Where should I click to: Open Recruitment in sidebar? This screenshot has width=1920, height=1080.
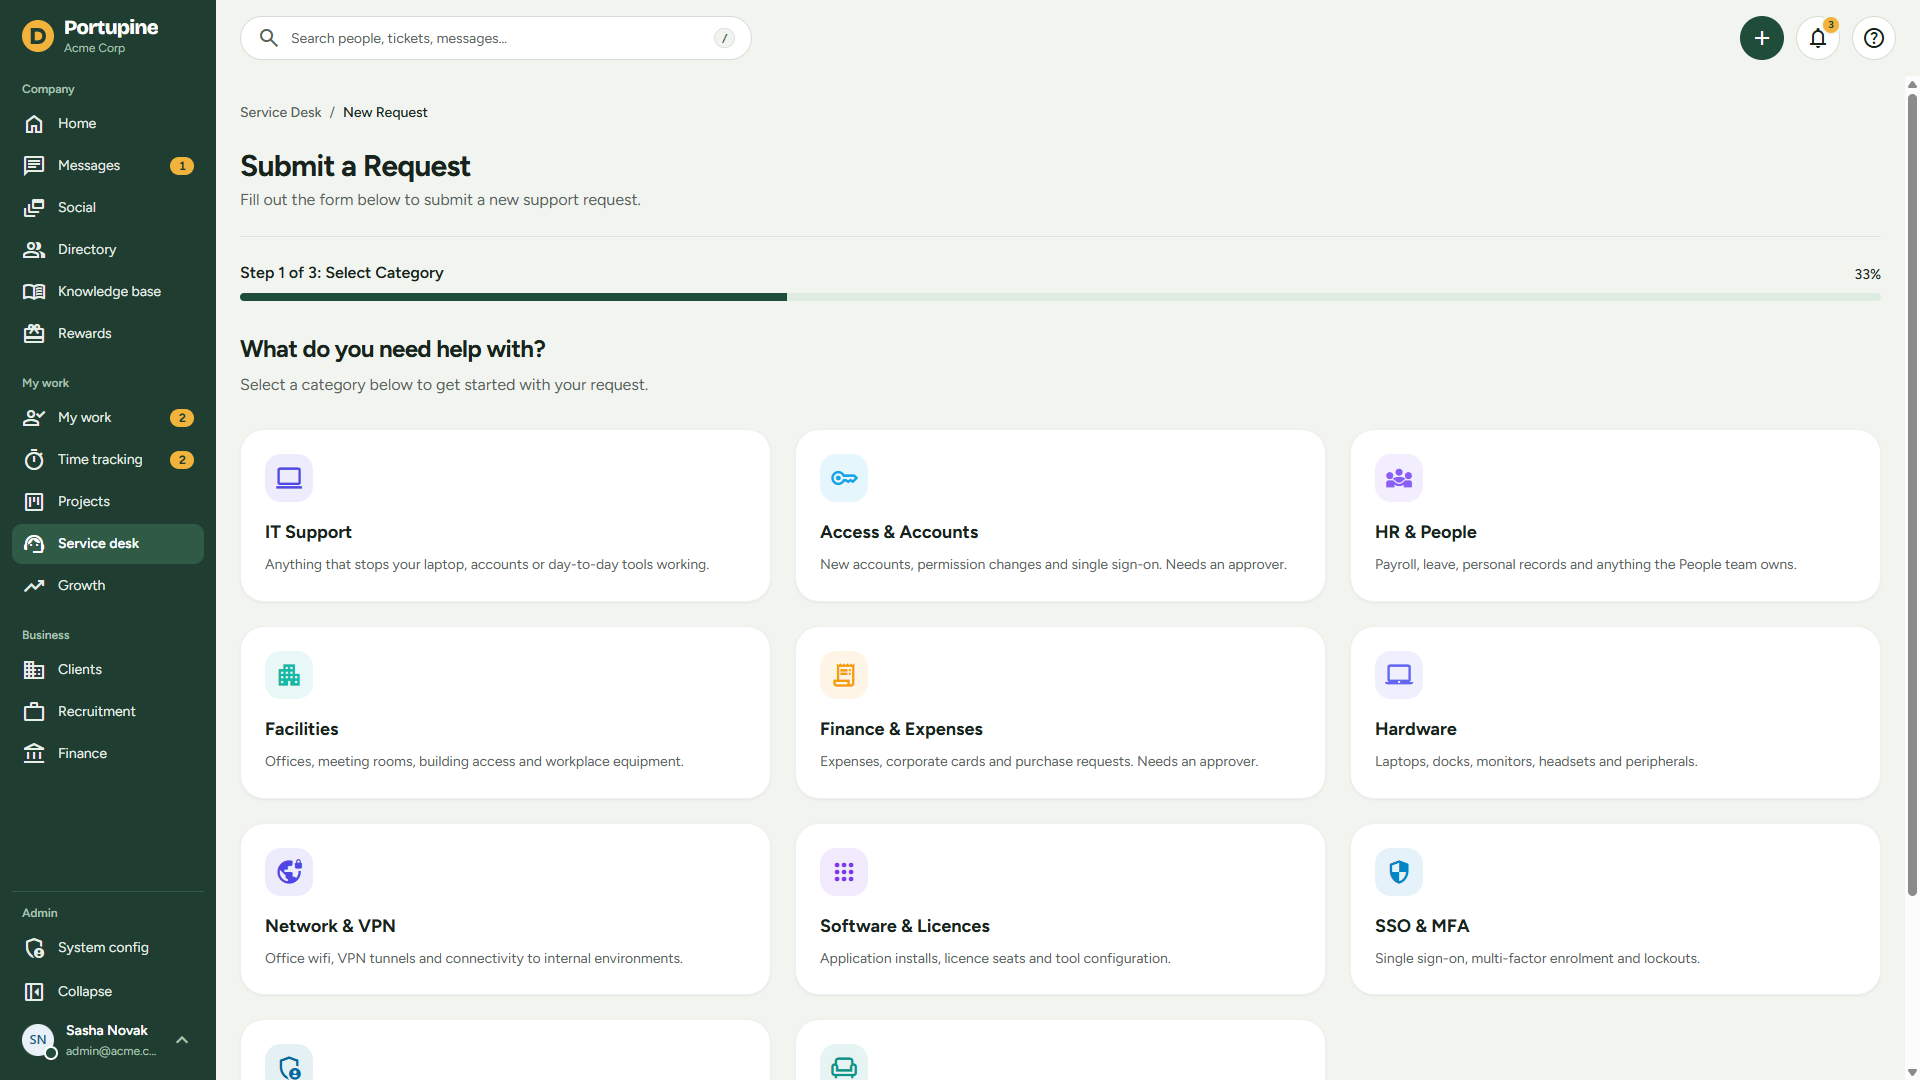(108, 712)
